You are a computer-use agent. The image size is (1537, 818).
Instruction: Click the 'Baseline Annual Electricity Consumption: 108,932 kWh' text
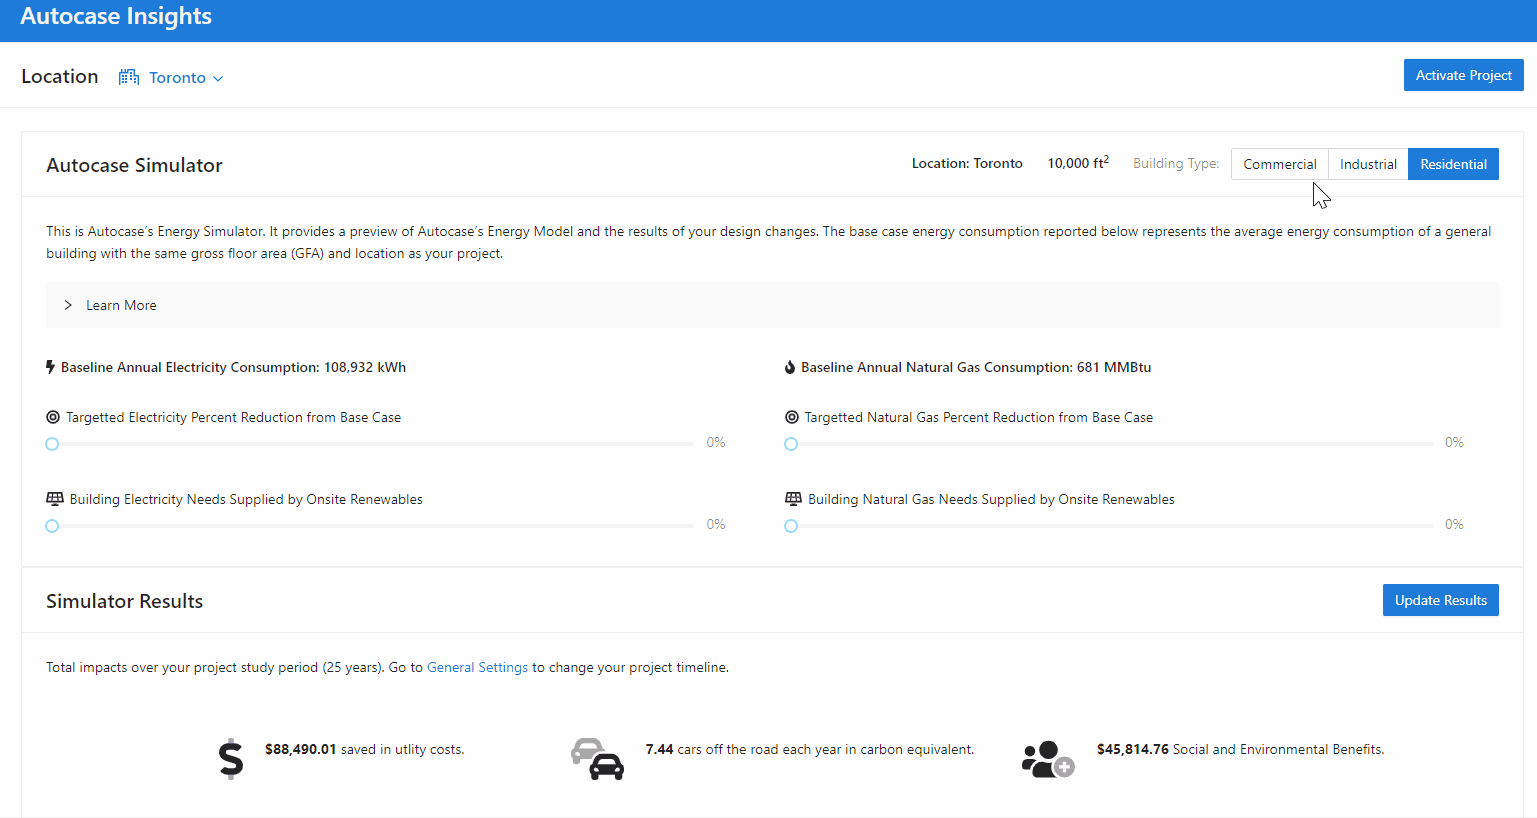pyautogui.click(x=233, y=367)
